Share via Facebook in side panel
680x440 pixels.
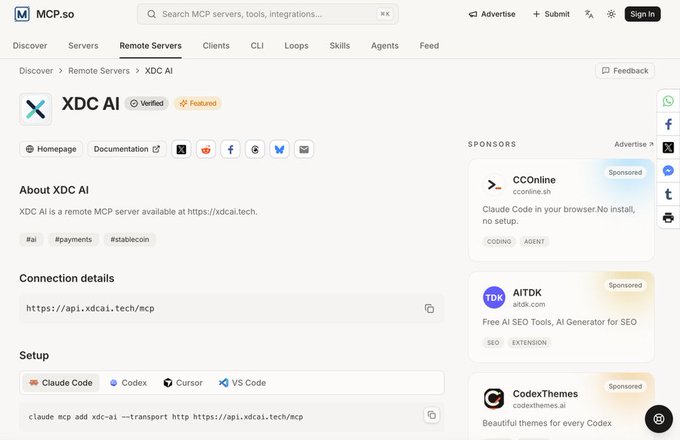668,124
